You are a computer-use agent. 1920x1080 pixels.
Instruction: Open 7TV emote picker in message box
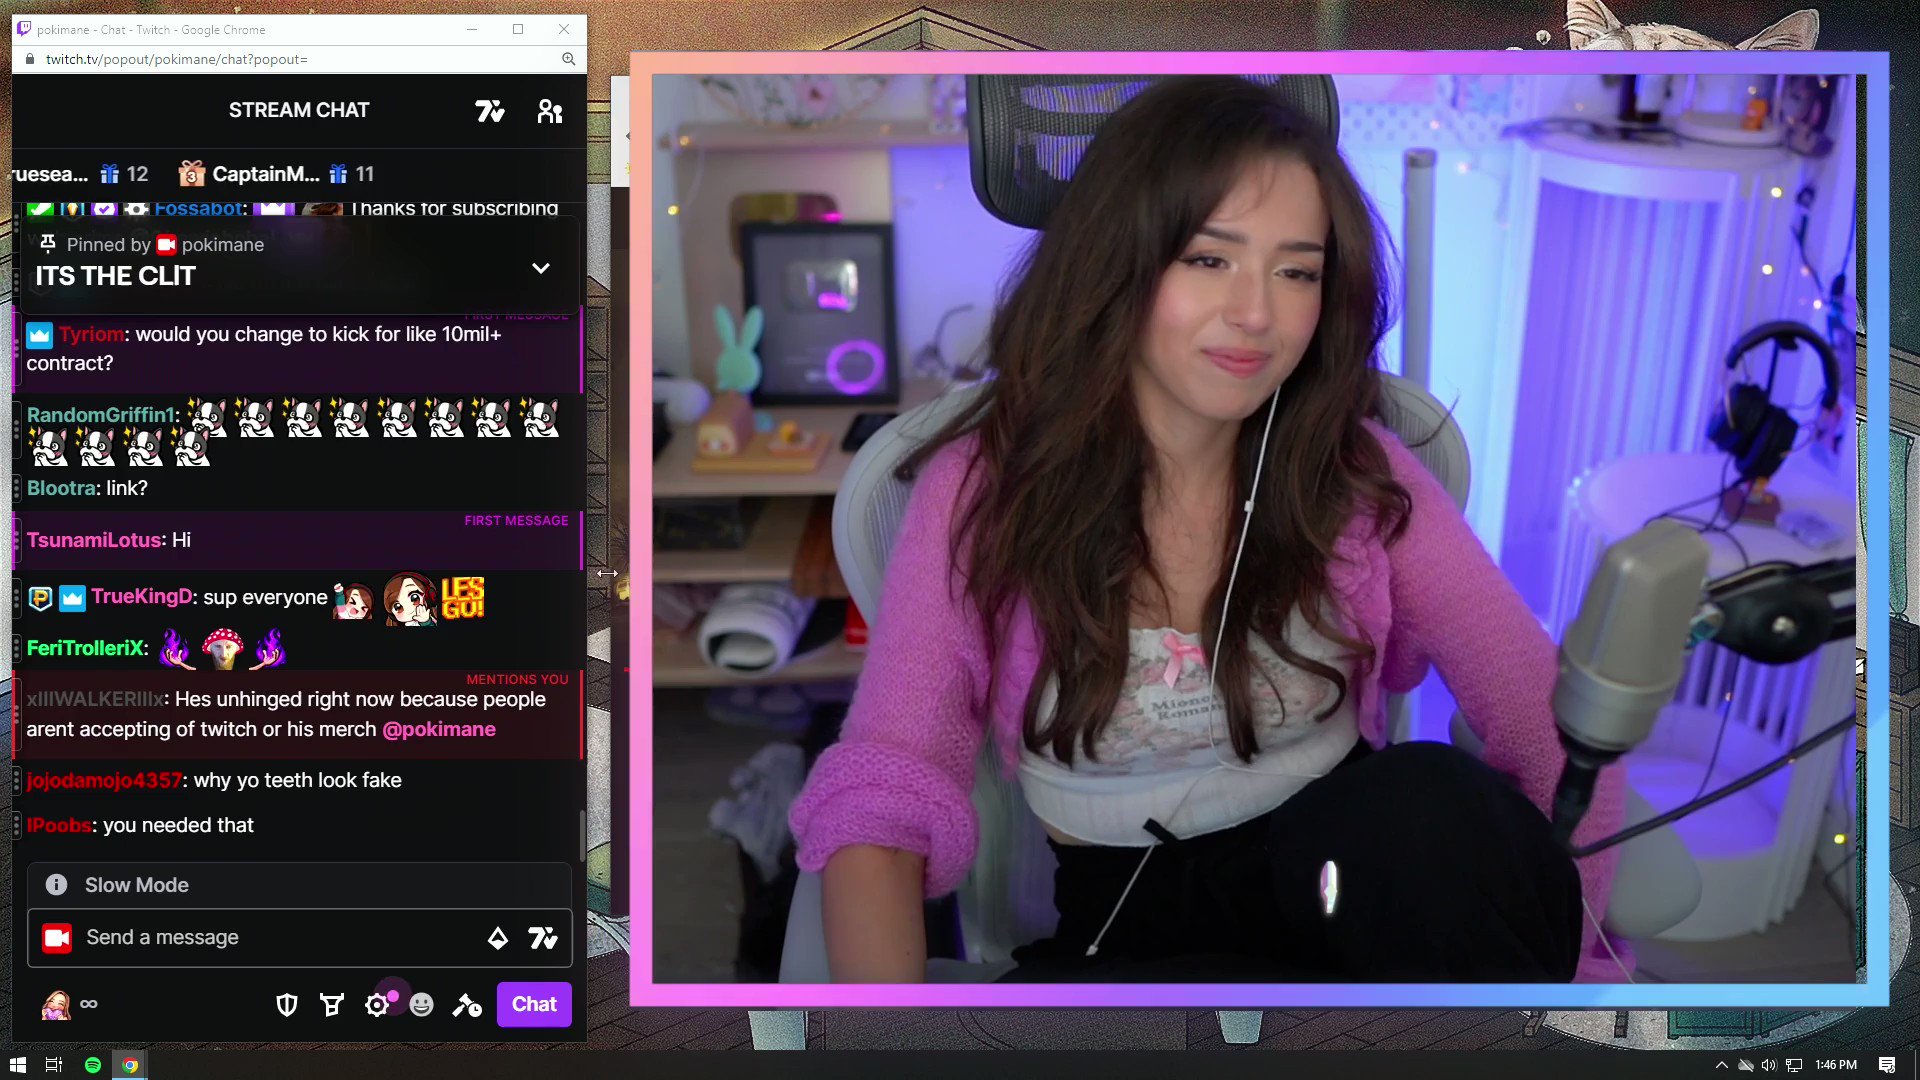pos(542,938)
